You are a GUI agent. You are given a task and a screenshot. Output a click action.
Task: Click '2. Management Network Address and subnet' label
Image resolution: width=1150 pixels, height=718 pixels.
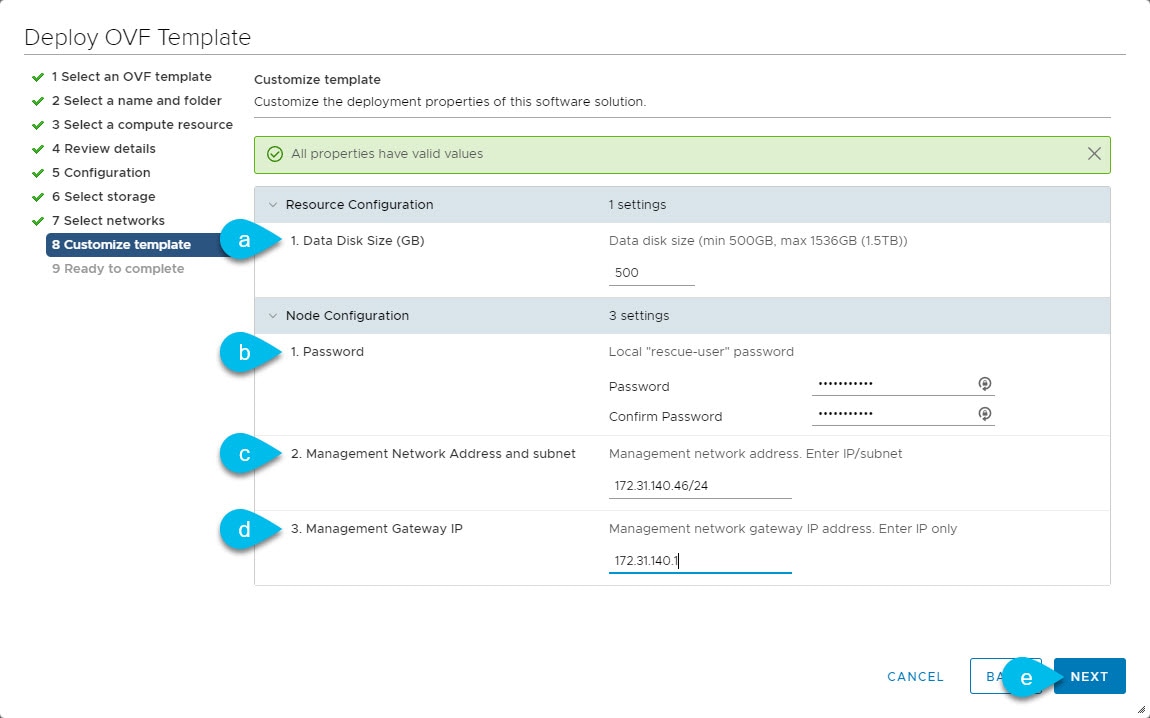click(x=433, y=454)
